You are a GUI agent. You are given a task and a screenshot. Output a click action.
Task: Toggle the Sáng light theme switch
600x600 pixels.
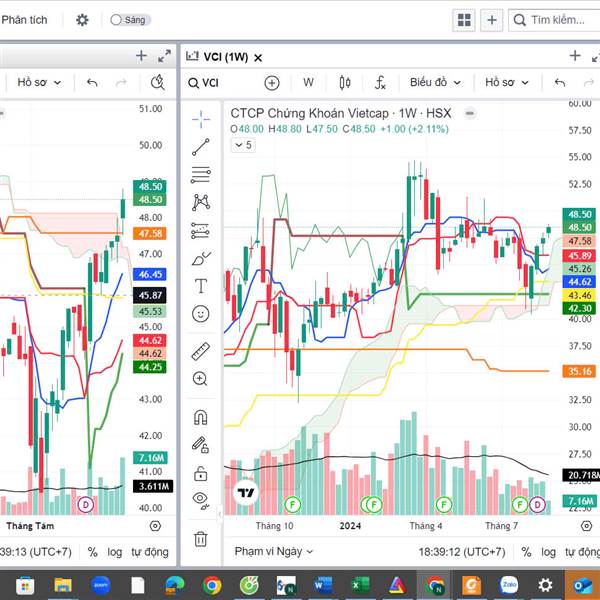coord(130,20)
